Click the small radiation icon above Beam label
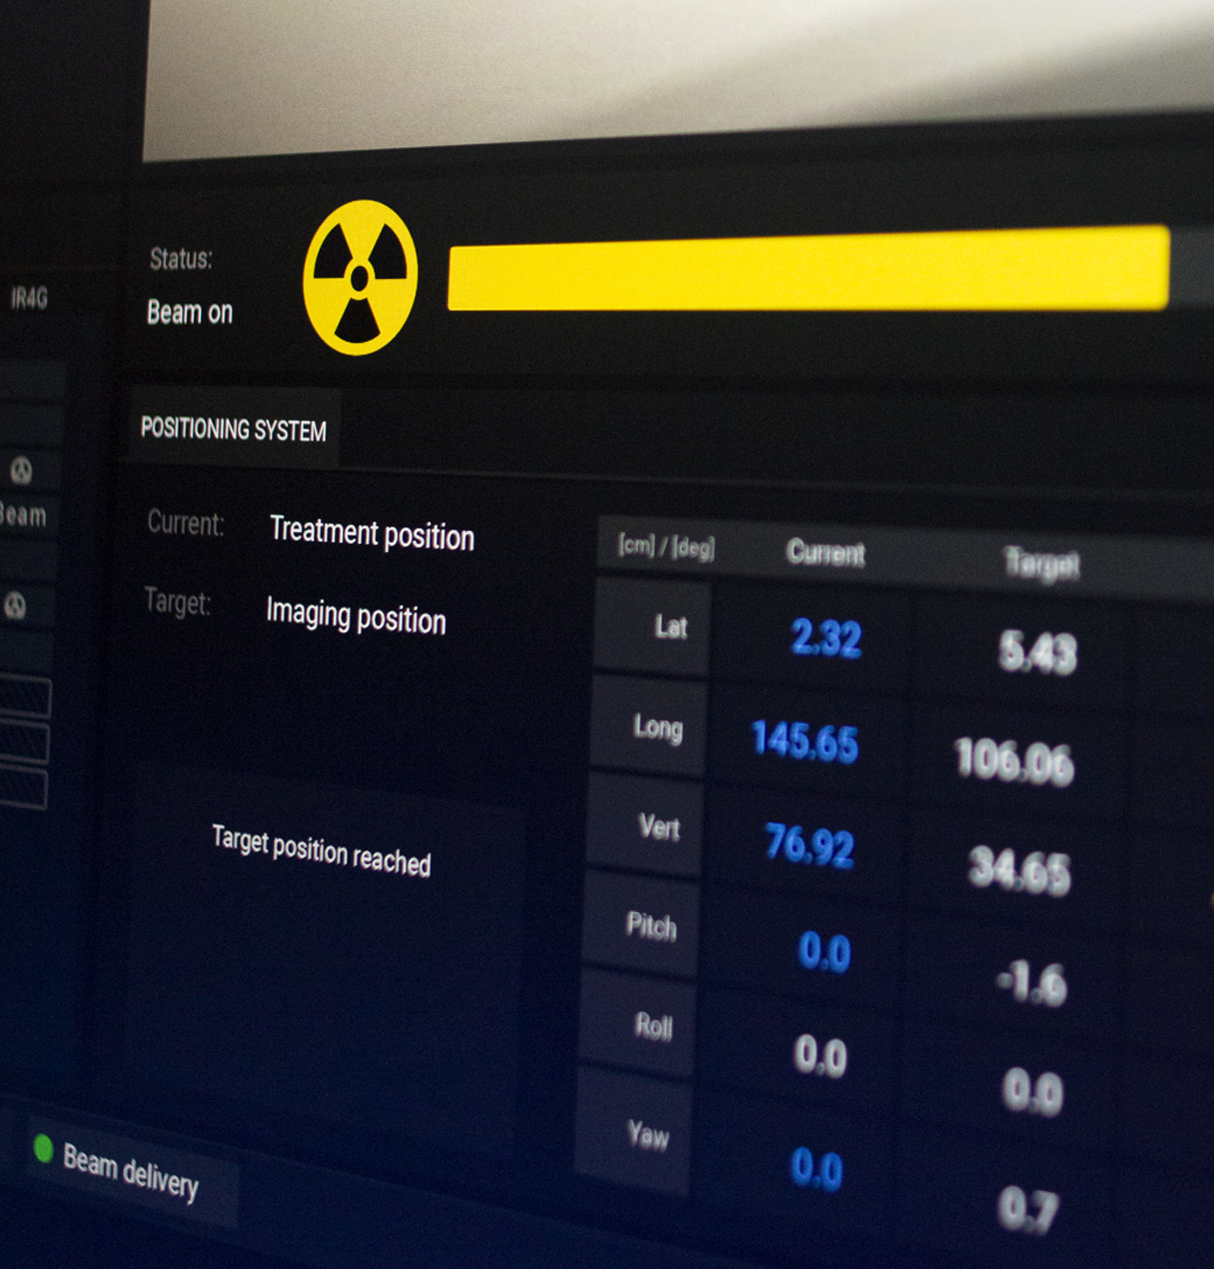 (x=21, y=470)
